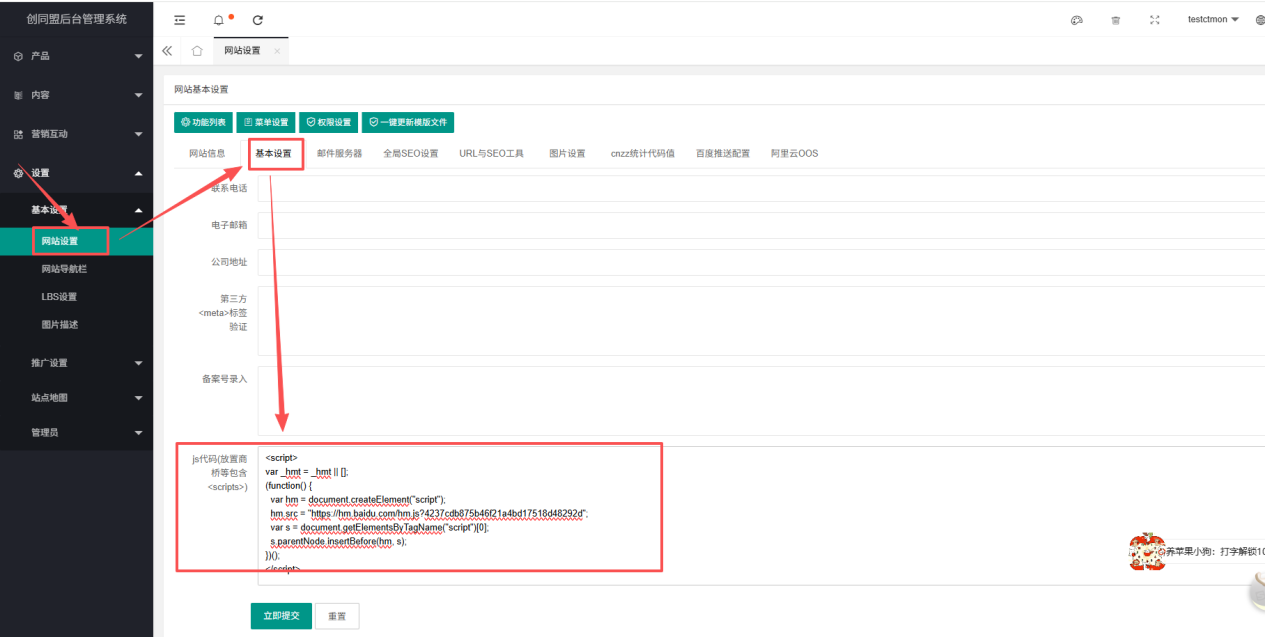Click the 立即提交 submit button
The height and width of the screenshot is (637, 1265).
pyautogui.click(x=281, y=616)
